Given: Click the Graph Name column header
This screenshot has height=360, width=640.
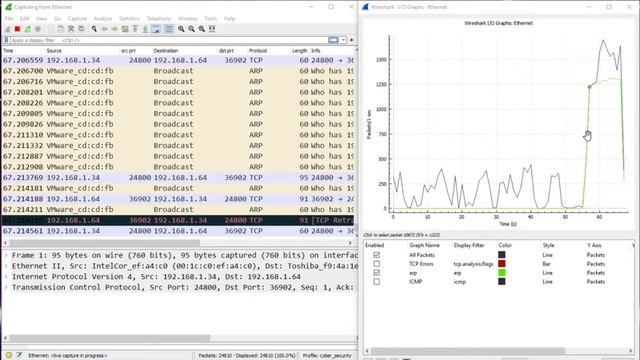Looking at the screenshot, I should coord(424,245).
